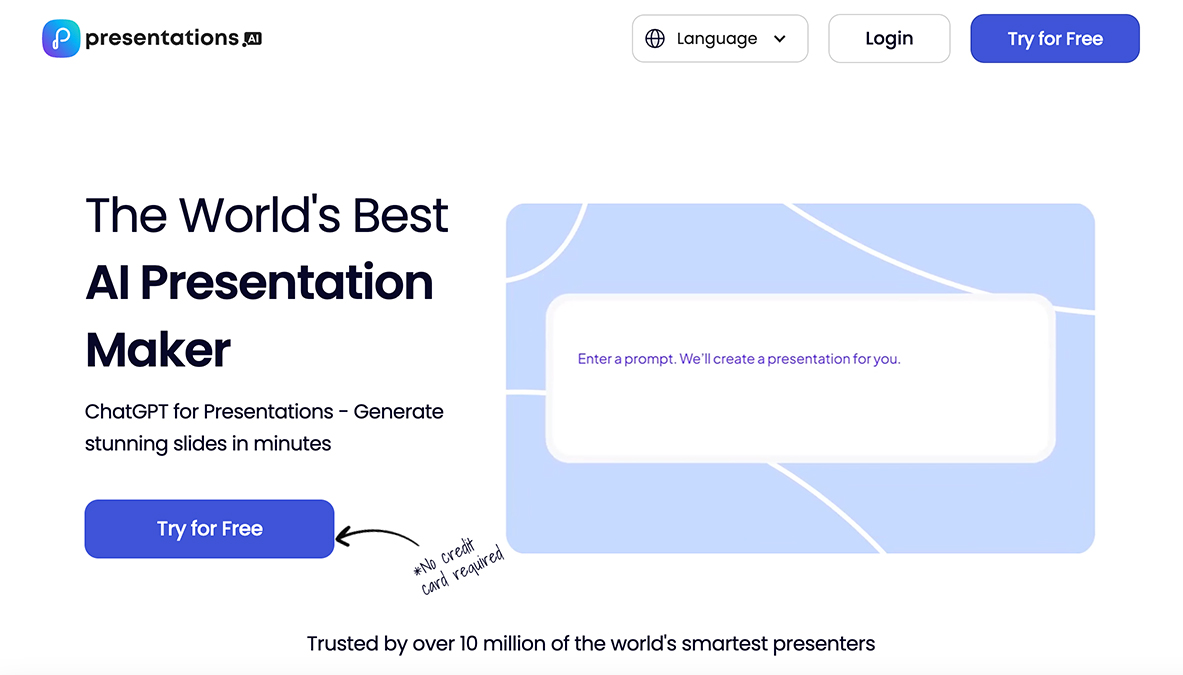Click the 'Enter a prompt' placeholder text

coord(739,359)
